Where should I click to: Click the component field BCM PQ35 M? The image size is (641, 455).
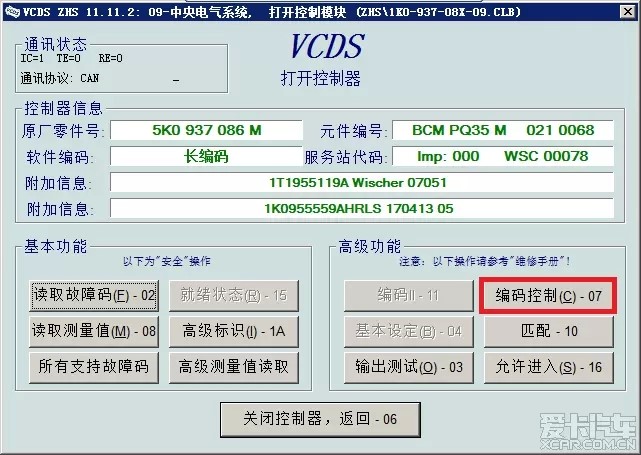click(503, 130)
